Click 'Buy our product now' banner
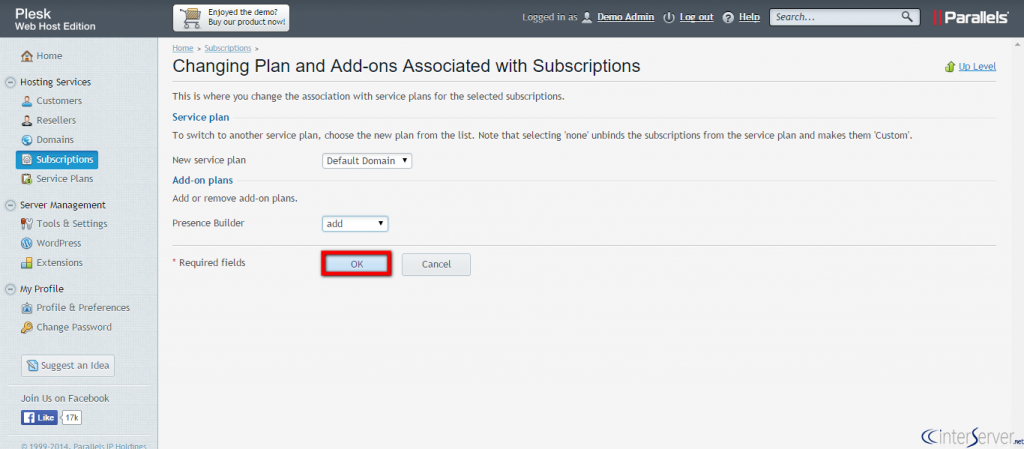The height and width of the screenshot is (449, 1024). (x=231, y=18)
